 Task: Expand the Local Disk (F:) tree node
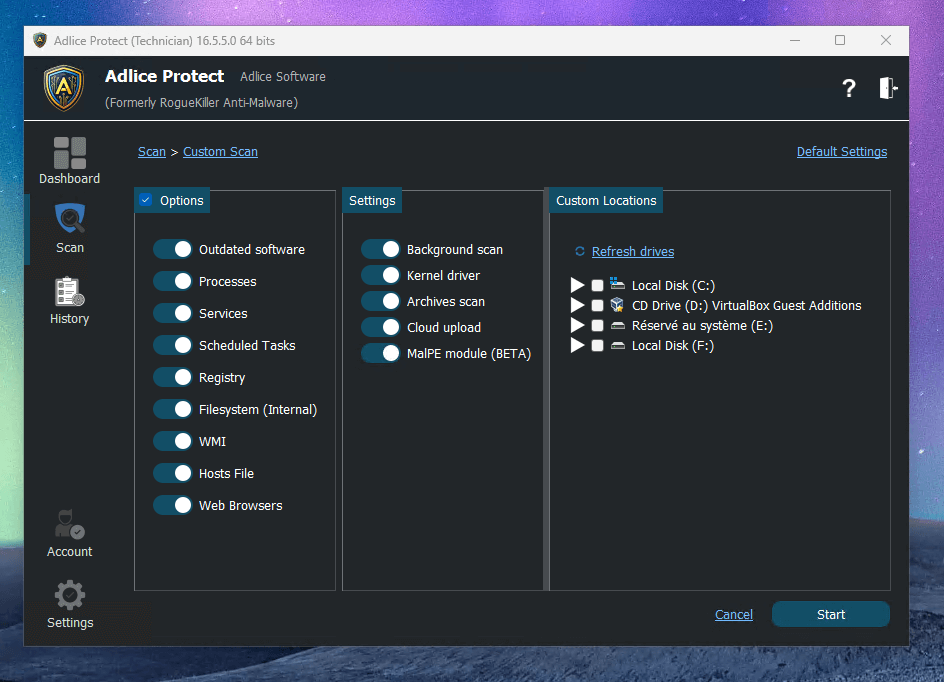point(577,345)
